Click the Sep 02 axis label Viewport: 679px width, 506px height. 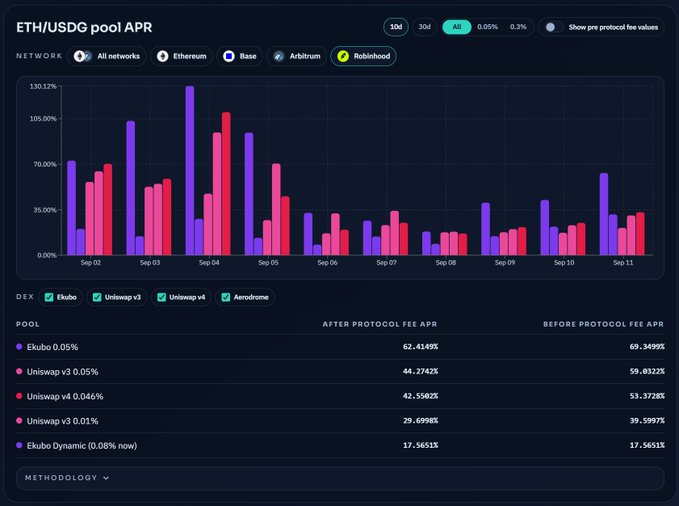click(x=91, y=263)
